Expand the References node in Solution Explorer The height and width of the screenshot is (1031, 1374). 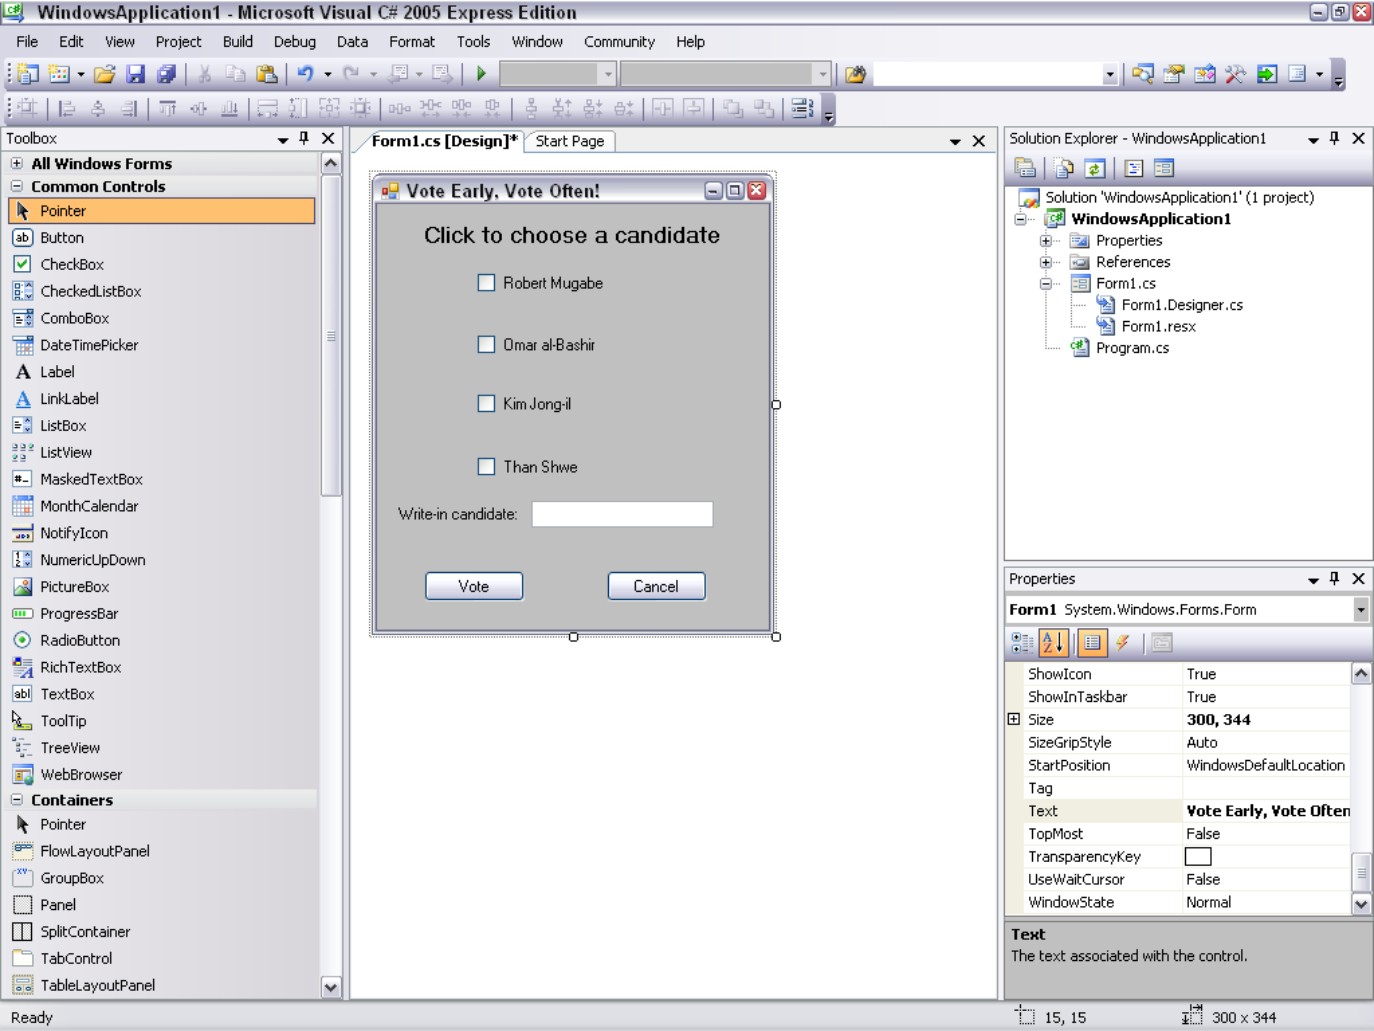tap(1045, 262)
